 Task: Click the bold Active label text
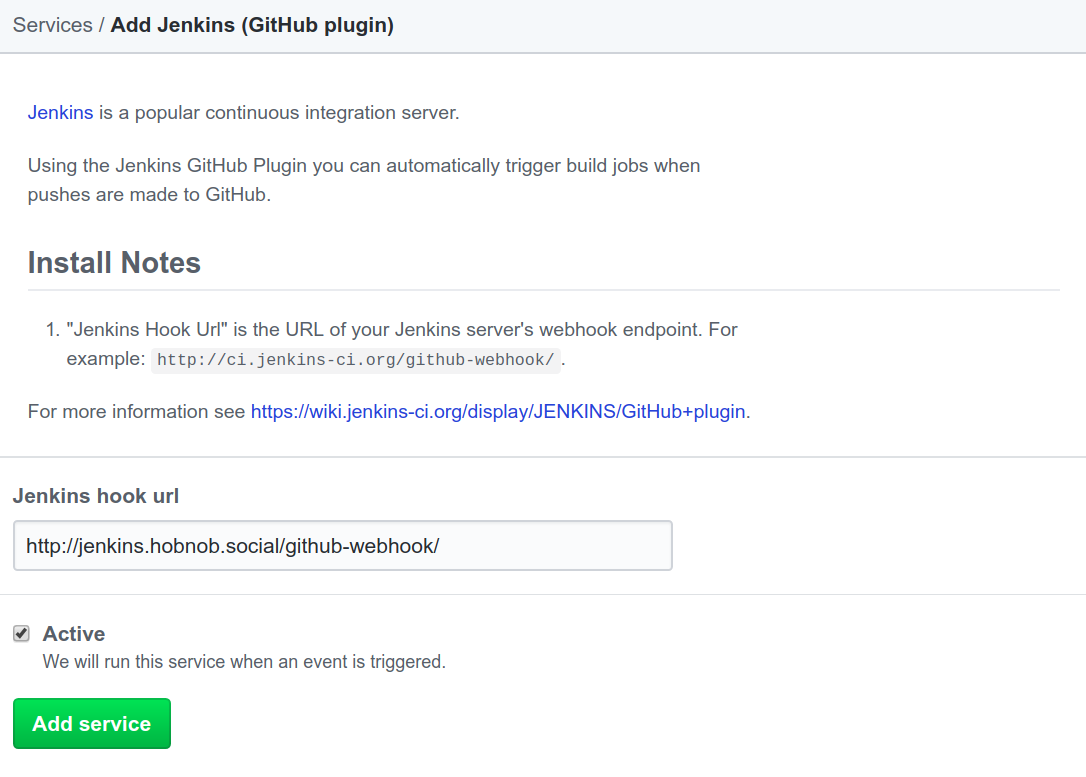click(74, 634)
